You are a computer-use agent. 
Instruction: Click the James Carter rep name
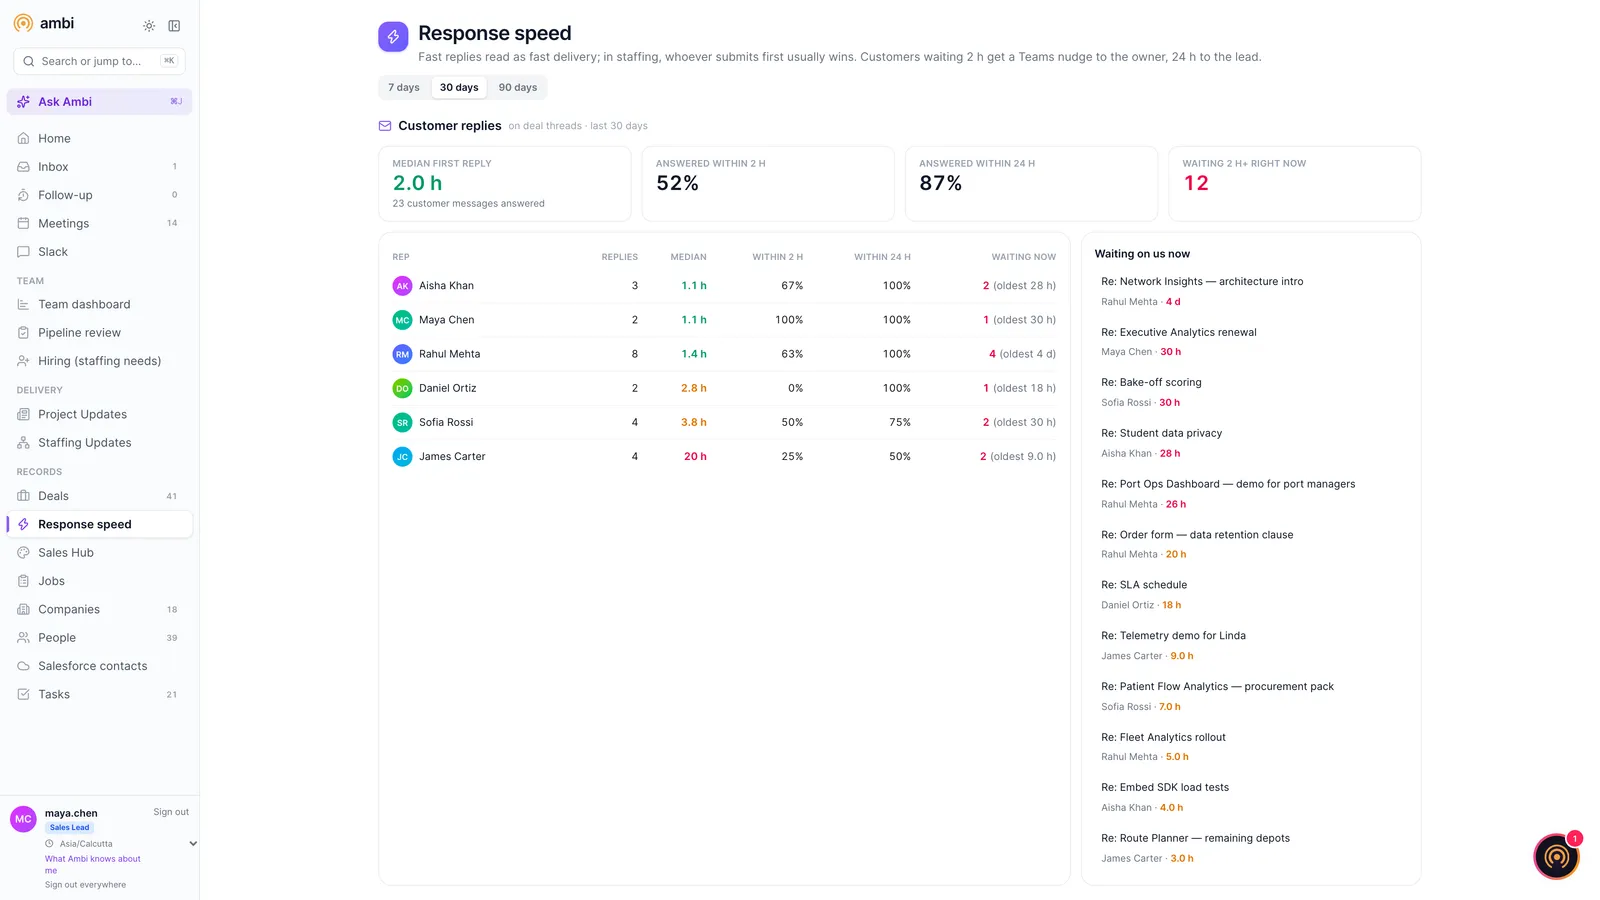(x=452, y=457)
